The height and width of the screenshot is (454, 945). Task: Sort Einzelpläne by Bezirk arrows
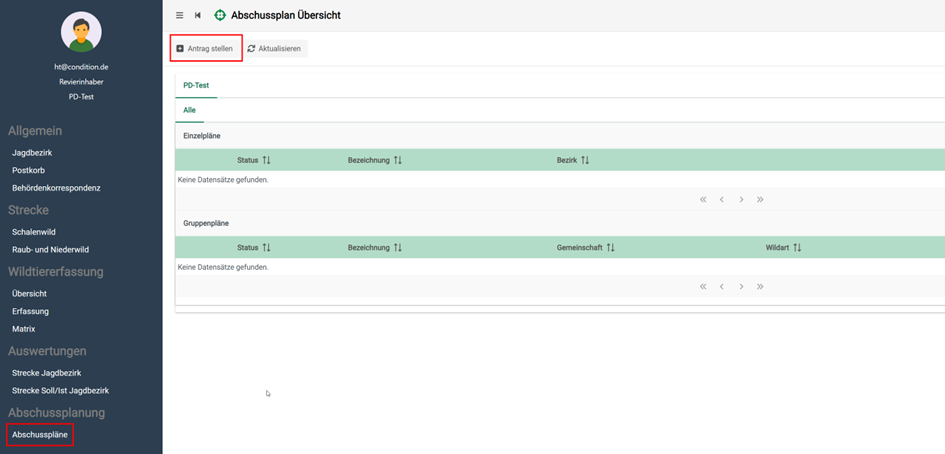point(585,160)
